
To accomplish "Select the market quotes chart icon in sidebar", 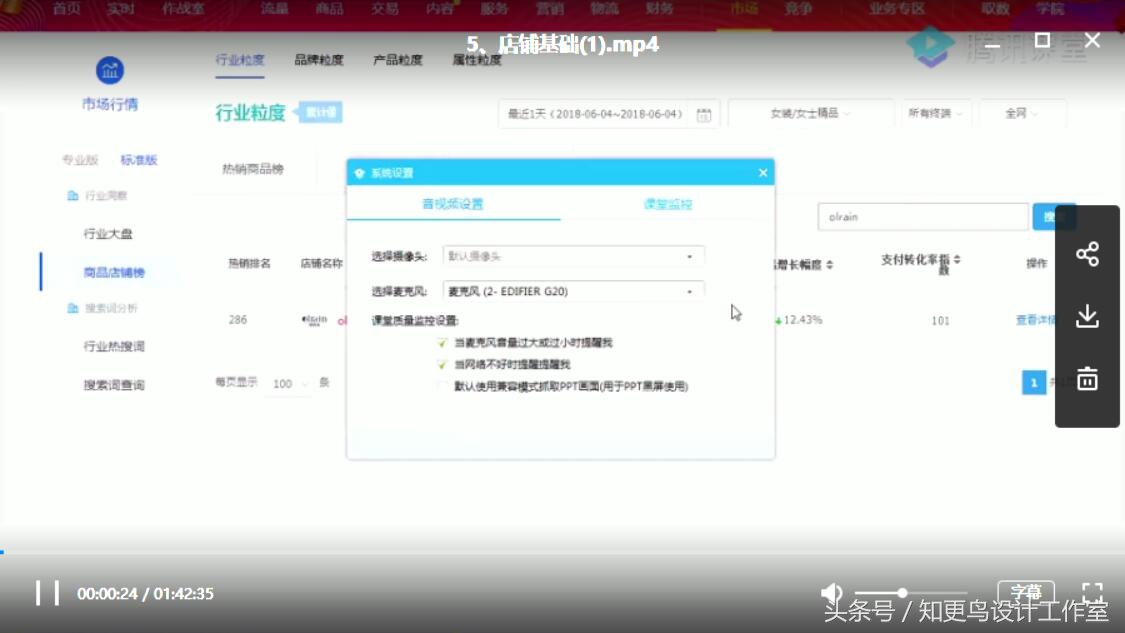I will coord(110,72).
